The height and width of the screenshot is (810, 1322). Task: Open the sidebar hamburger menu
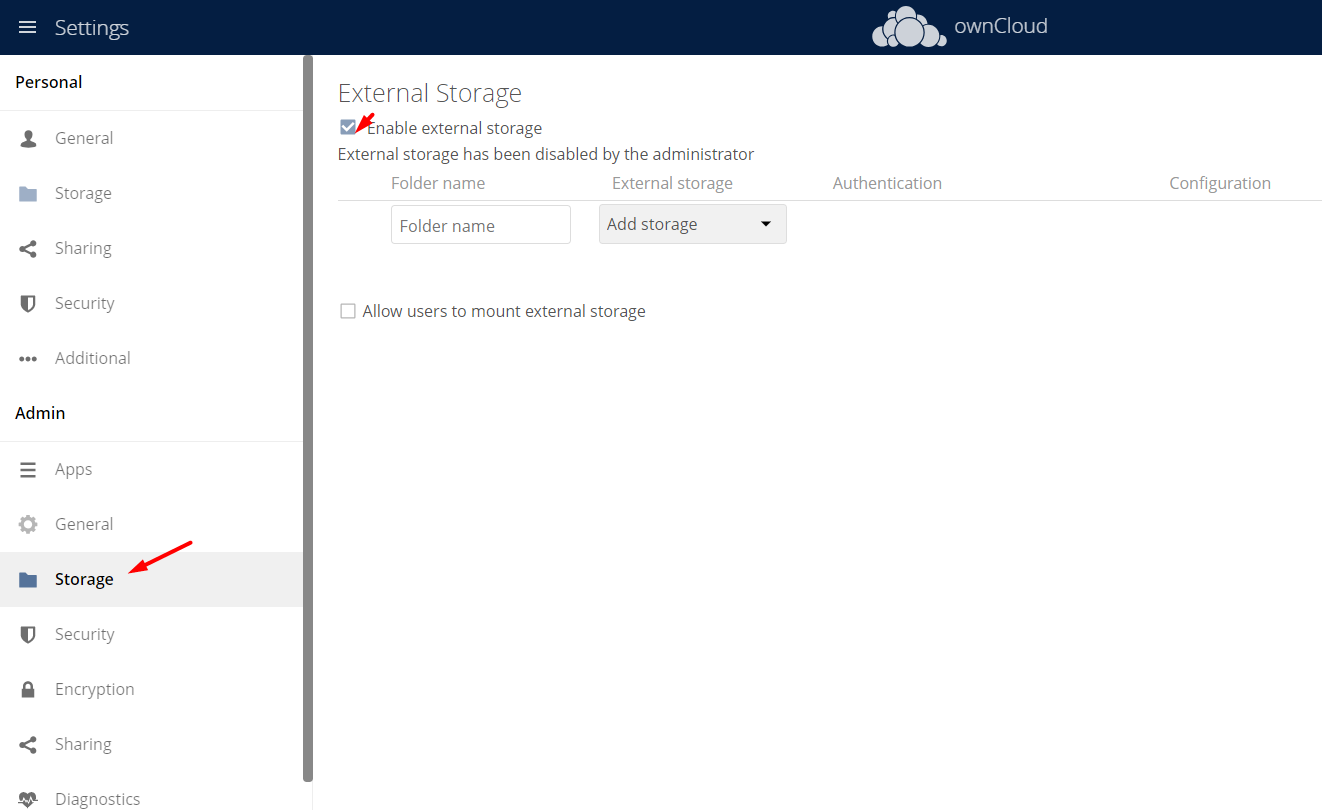coord(27,27)
